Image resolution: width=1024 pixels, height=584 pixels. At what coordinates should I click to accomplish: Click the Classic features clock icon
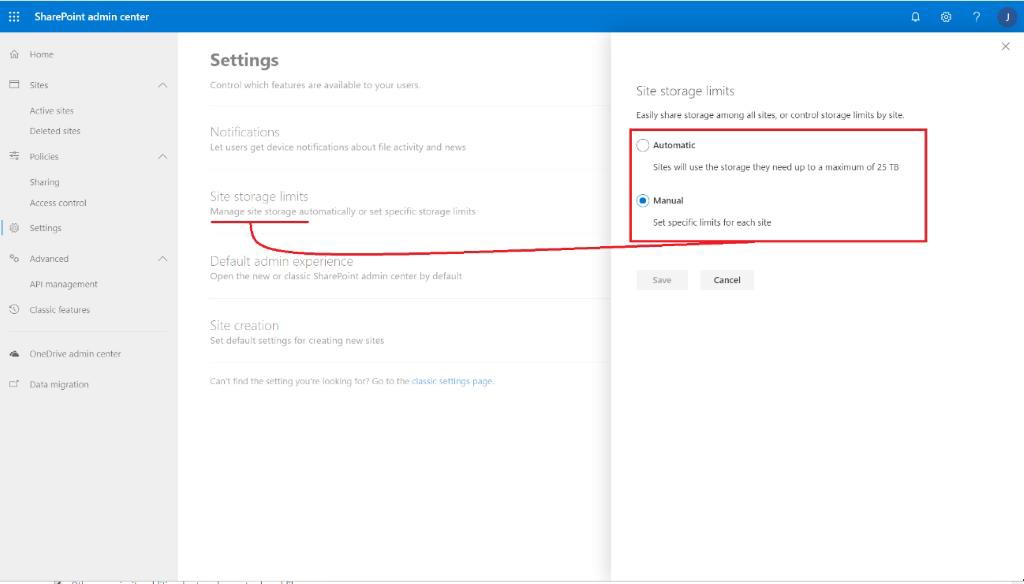coord(14,310)
